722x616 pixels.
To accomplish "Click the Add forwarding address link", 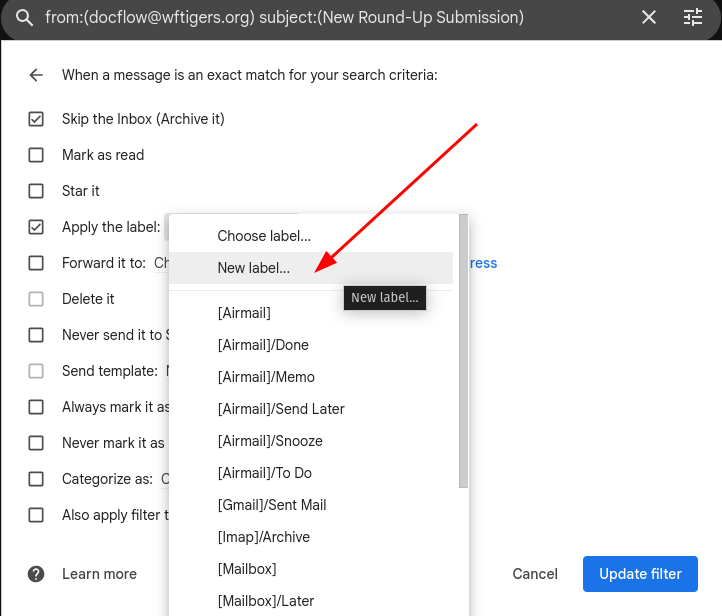I will 483,263.
